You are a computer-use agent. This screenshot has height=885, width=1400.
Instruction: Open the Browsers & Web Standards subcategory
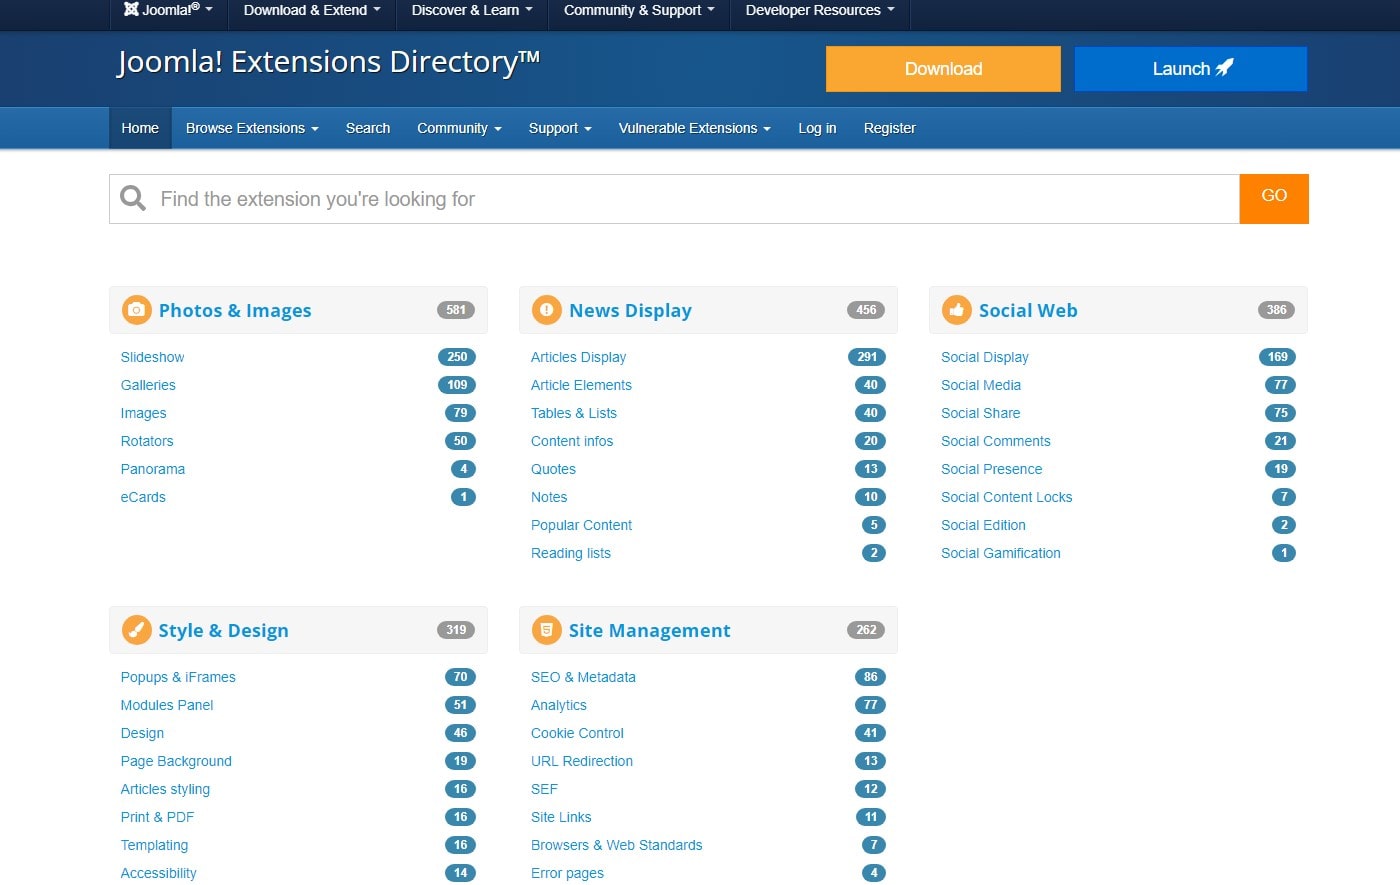coord(617,845)
